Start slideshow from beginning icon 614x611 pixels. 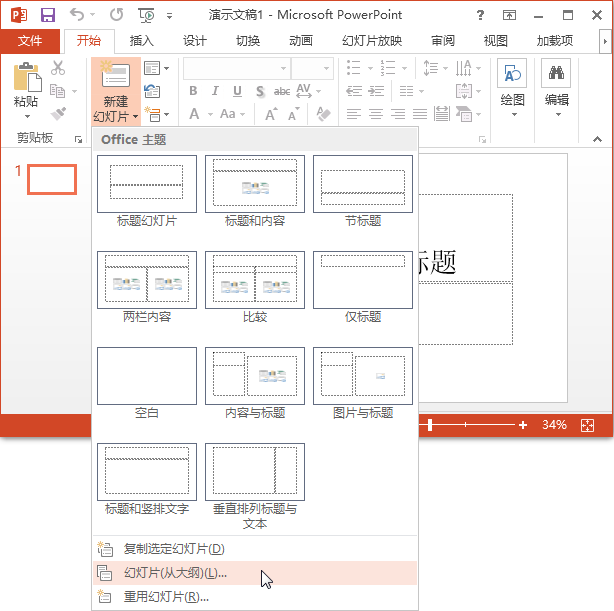(146, 15)
